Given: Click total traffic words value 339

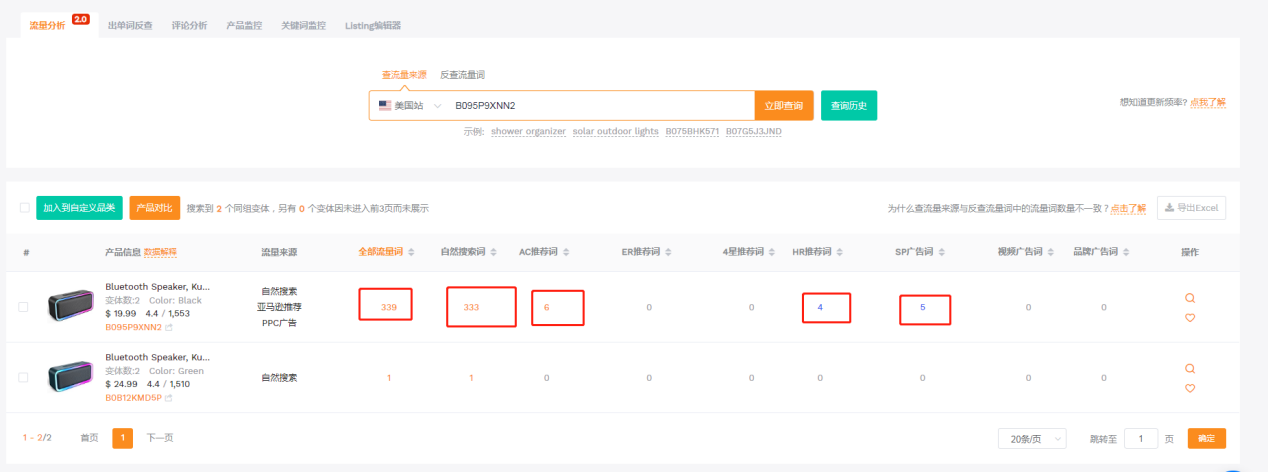Looking at the screenshot, I should (389, 307).
